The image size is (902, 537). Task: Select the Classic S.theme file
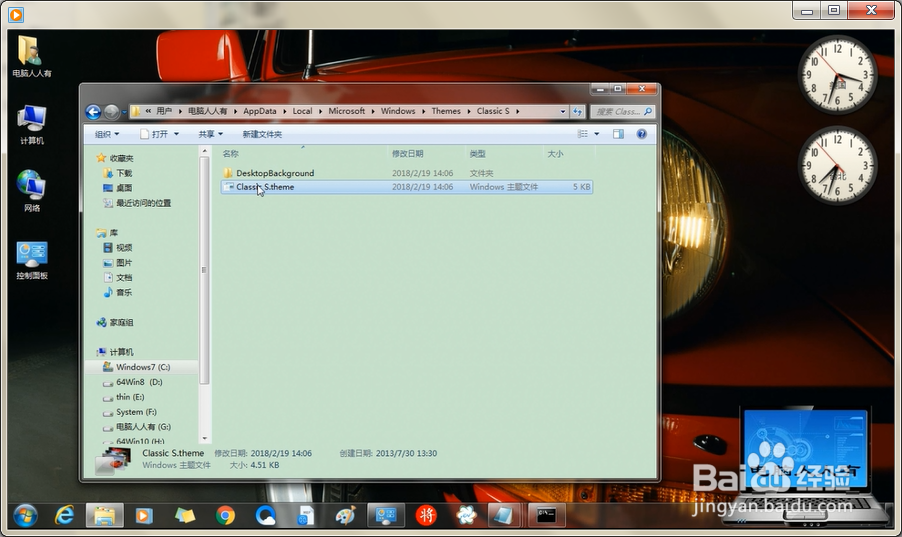pyautogui.click(x=407, y=187)
